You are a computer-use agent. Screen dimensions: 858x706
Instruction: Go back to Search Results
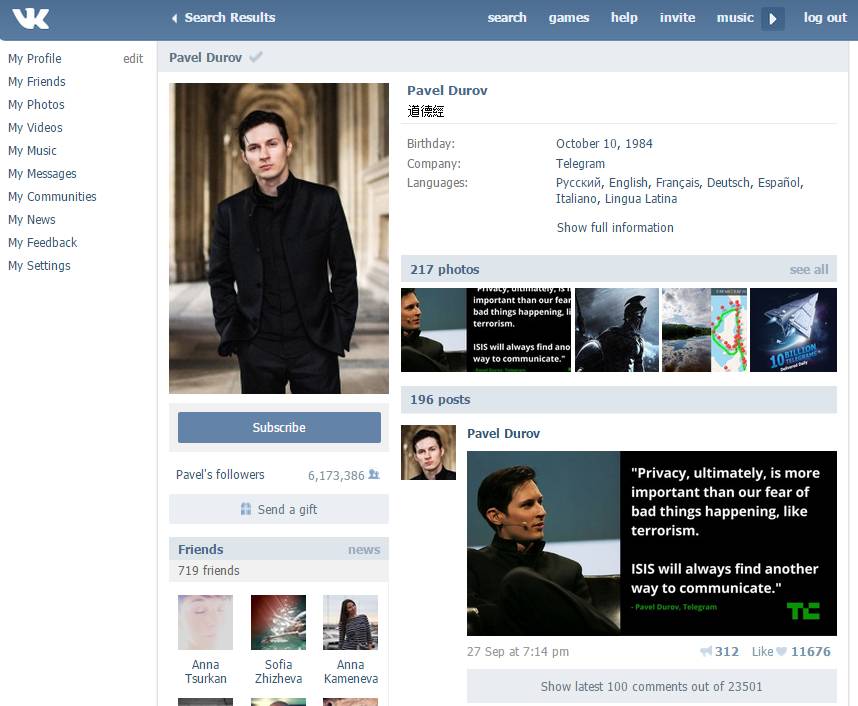[230, 18]
